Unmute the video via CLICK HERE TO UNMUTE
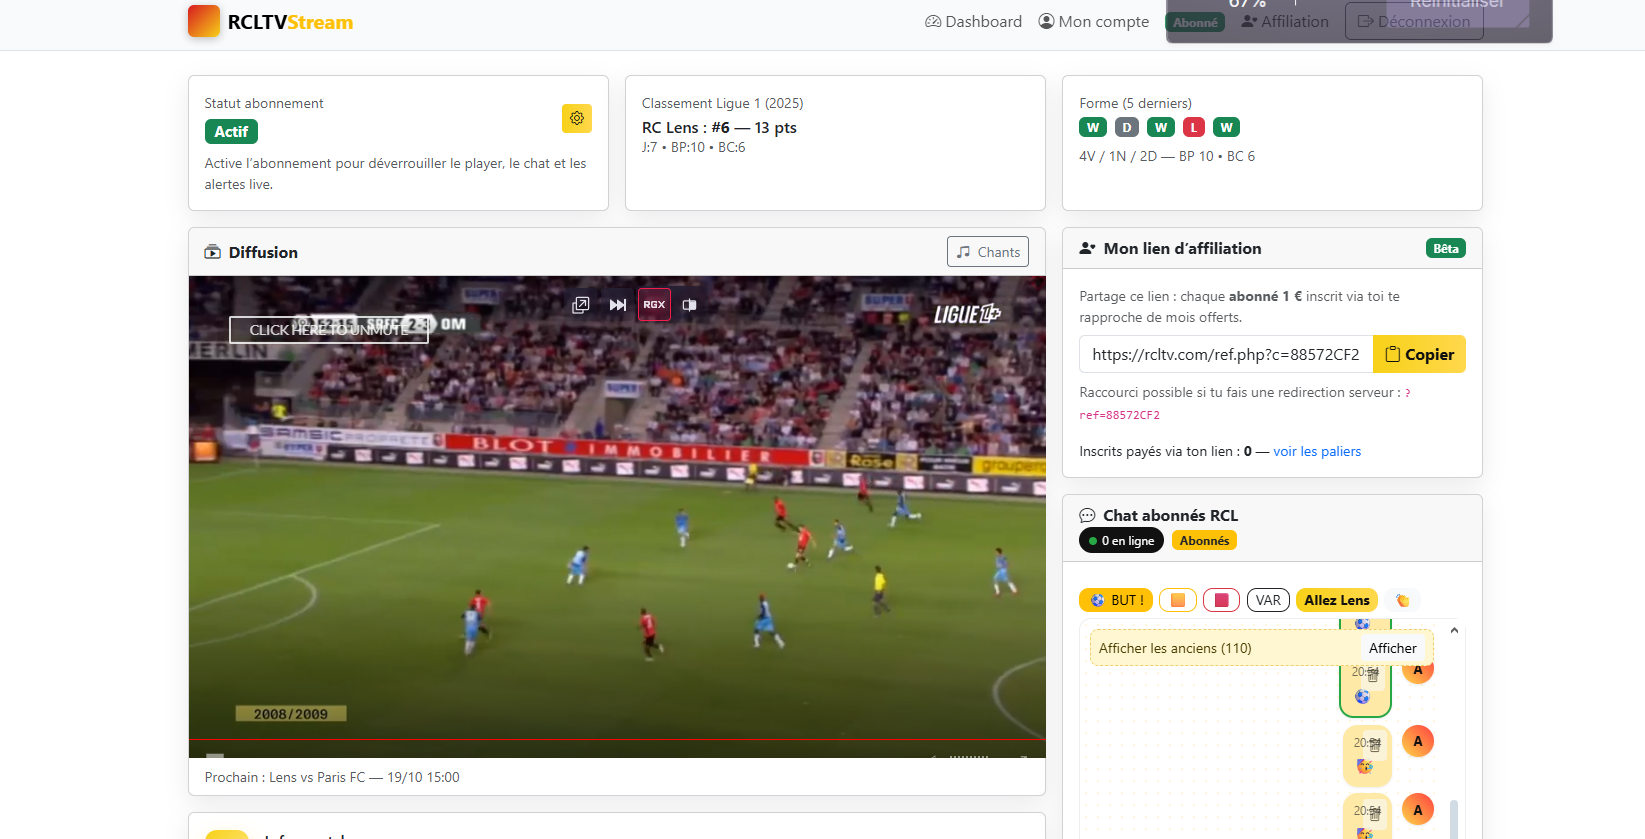1645x839 pixels. click(x=328, y=330)
